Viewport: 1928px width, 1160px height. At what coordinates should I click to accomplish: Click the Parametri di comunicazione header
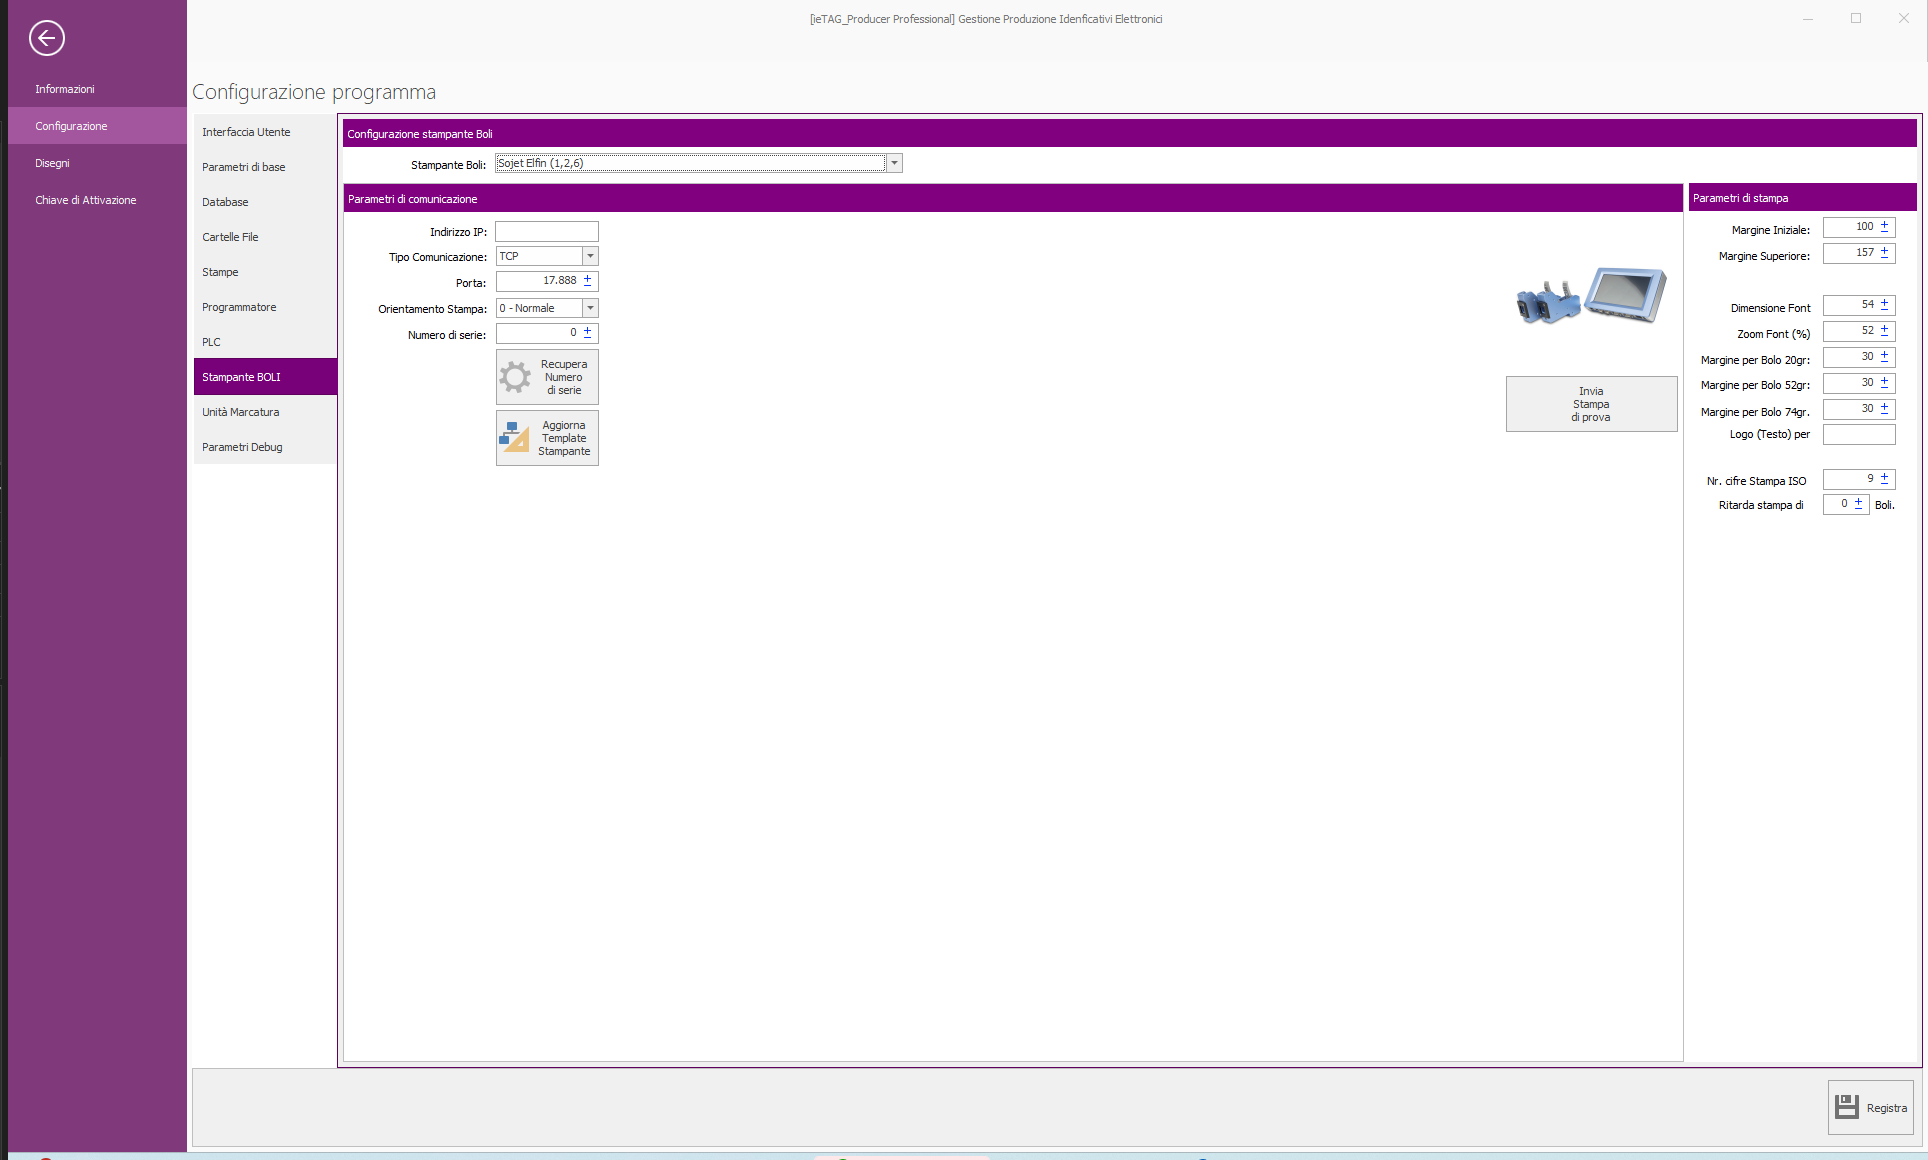[1013, 199]
